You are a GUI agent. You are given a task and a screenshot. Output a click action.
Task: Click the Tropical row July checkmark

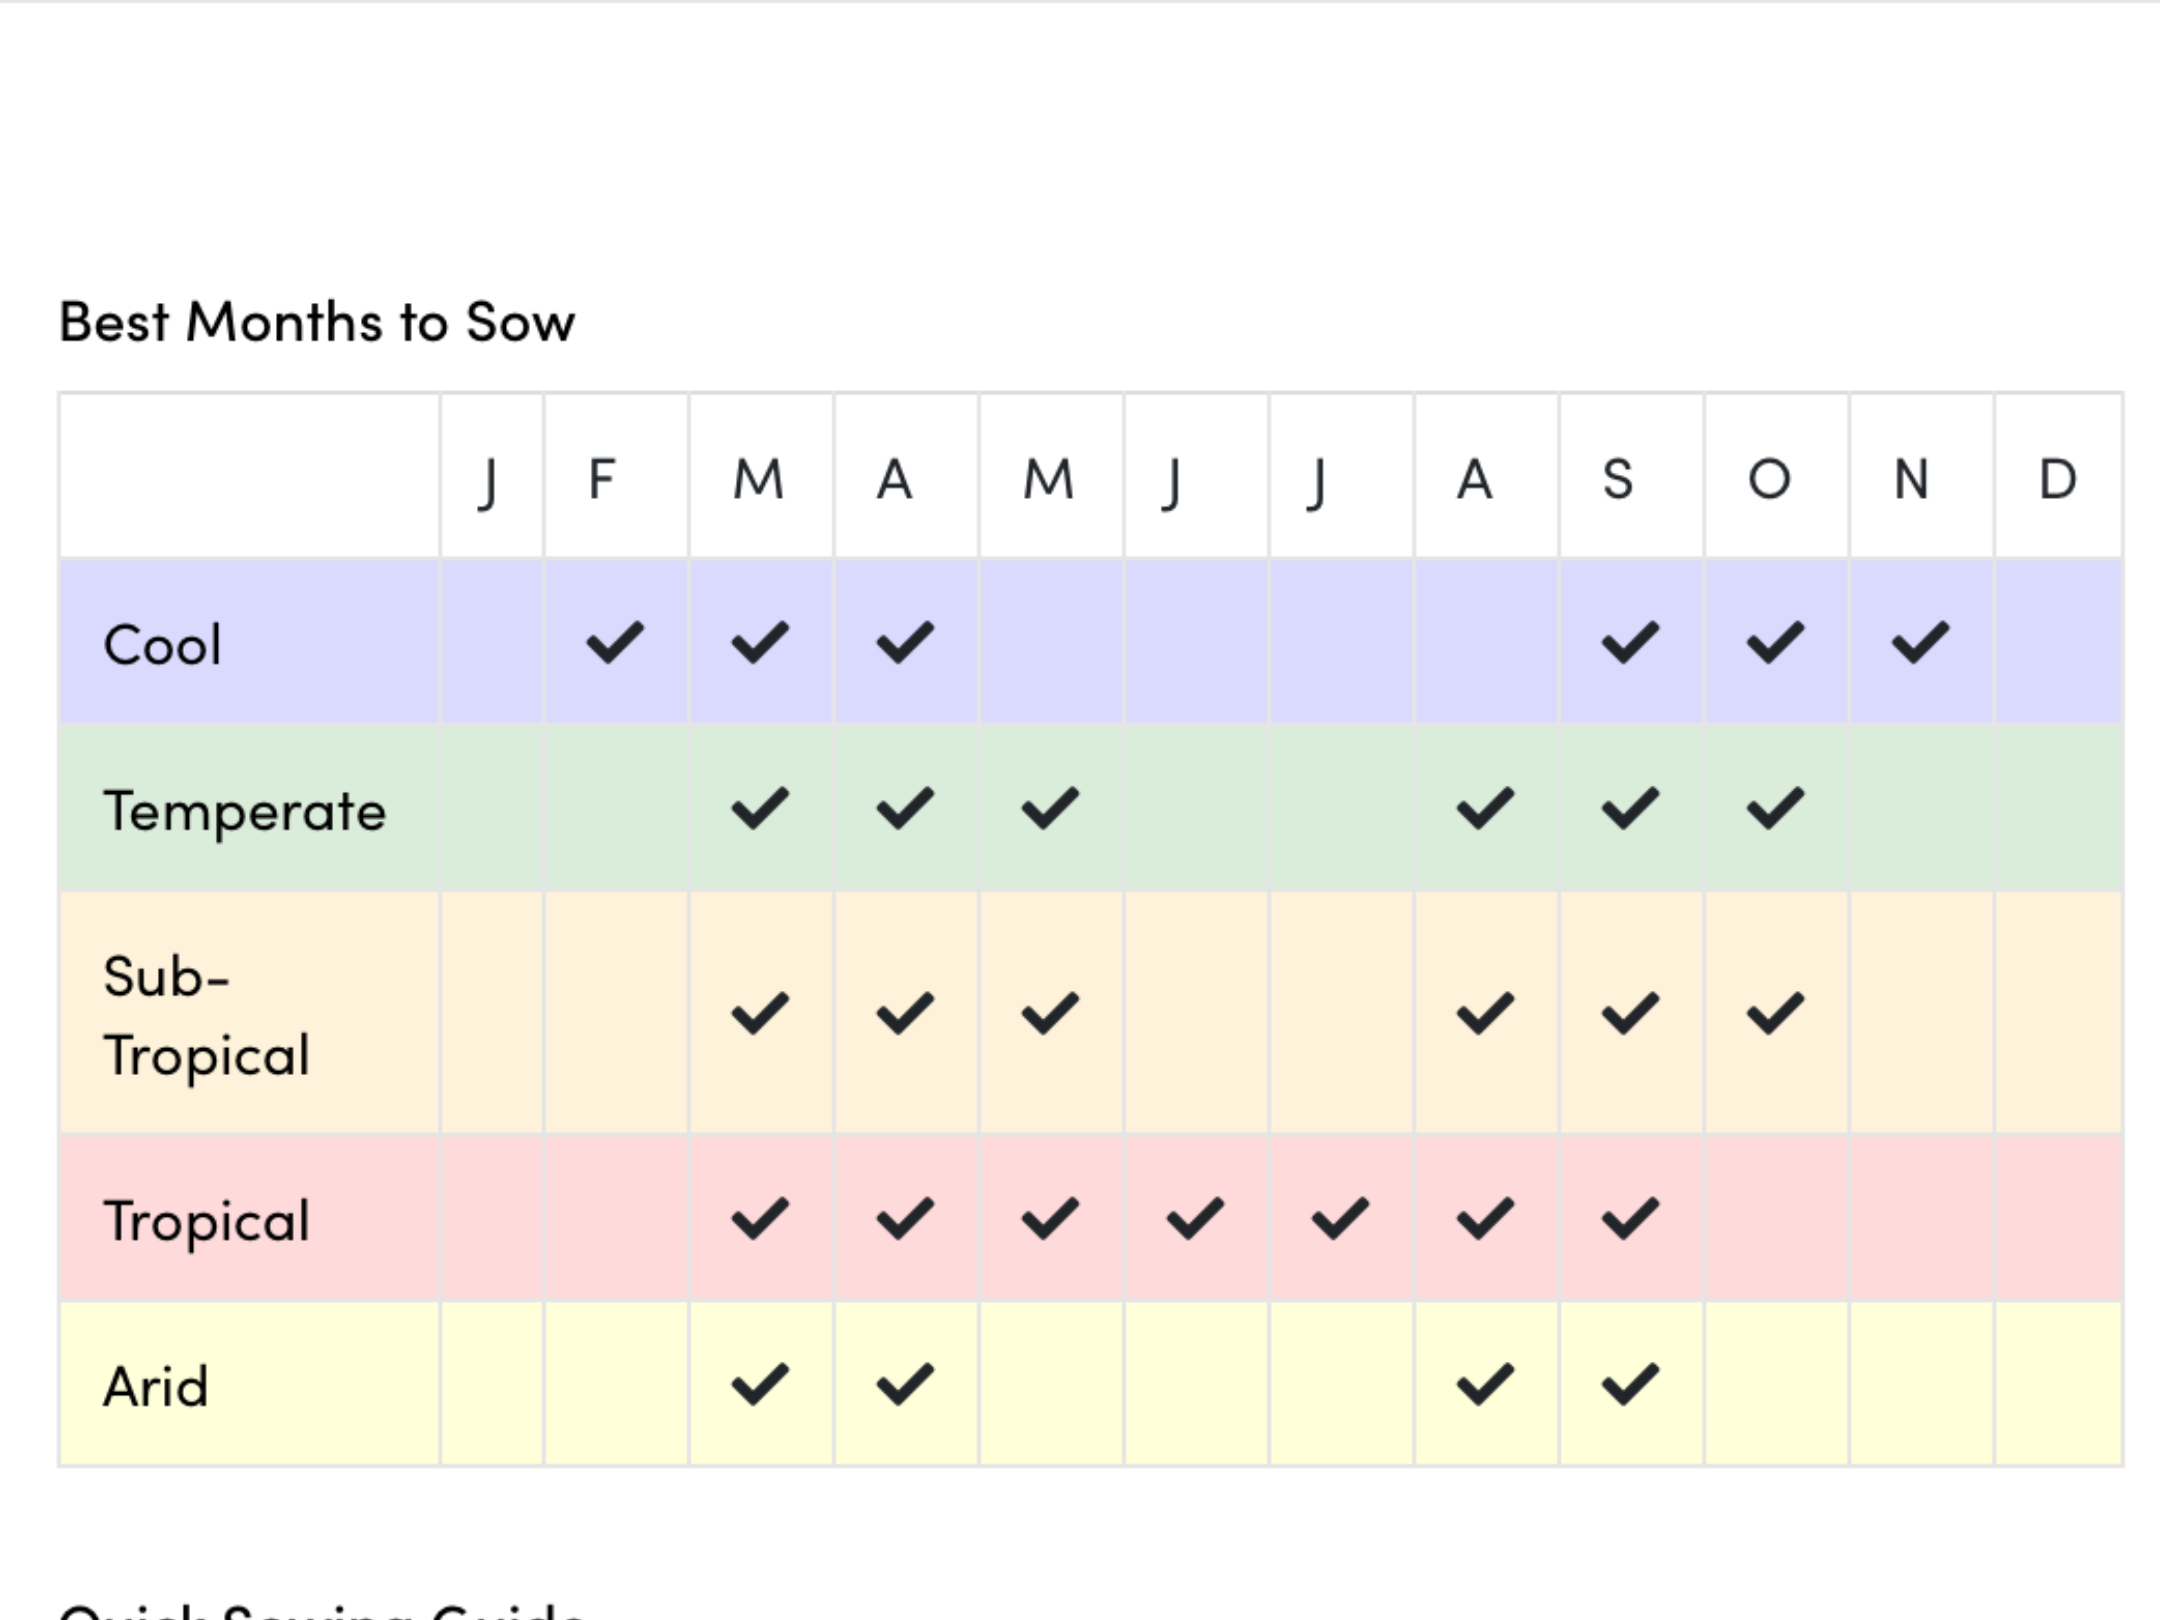1340,1218
